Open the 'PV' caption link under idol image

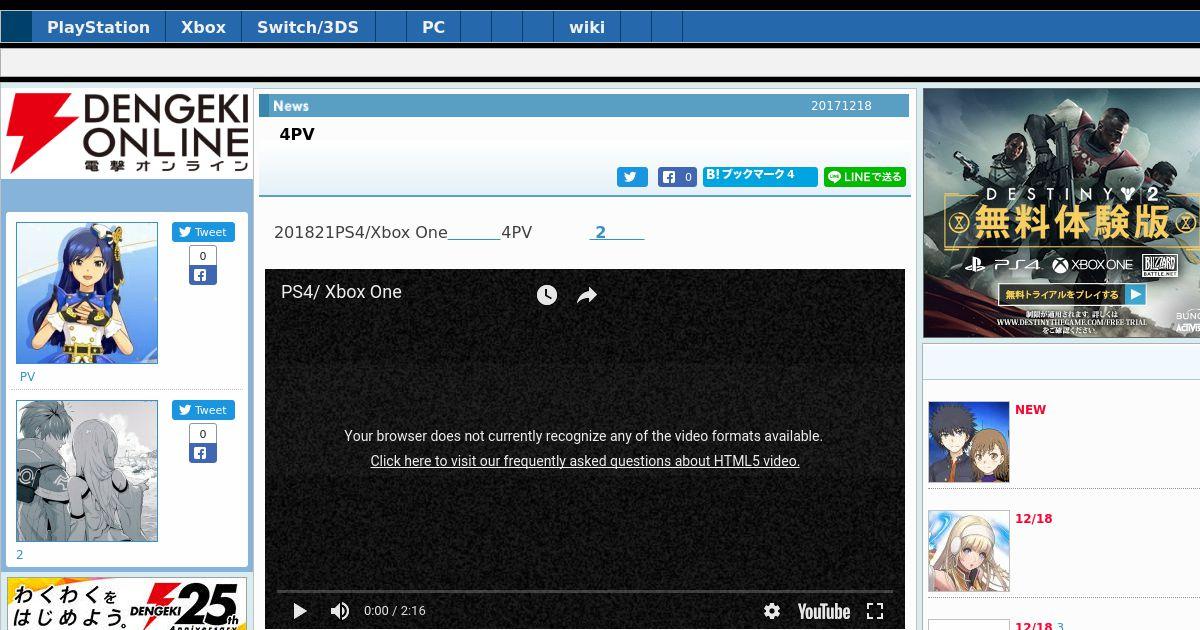(x=28, y=377)
